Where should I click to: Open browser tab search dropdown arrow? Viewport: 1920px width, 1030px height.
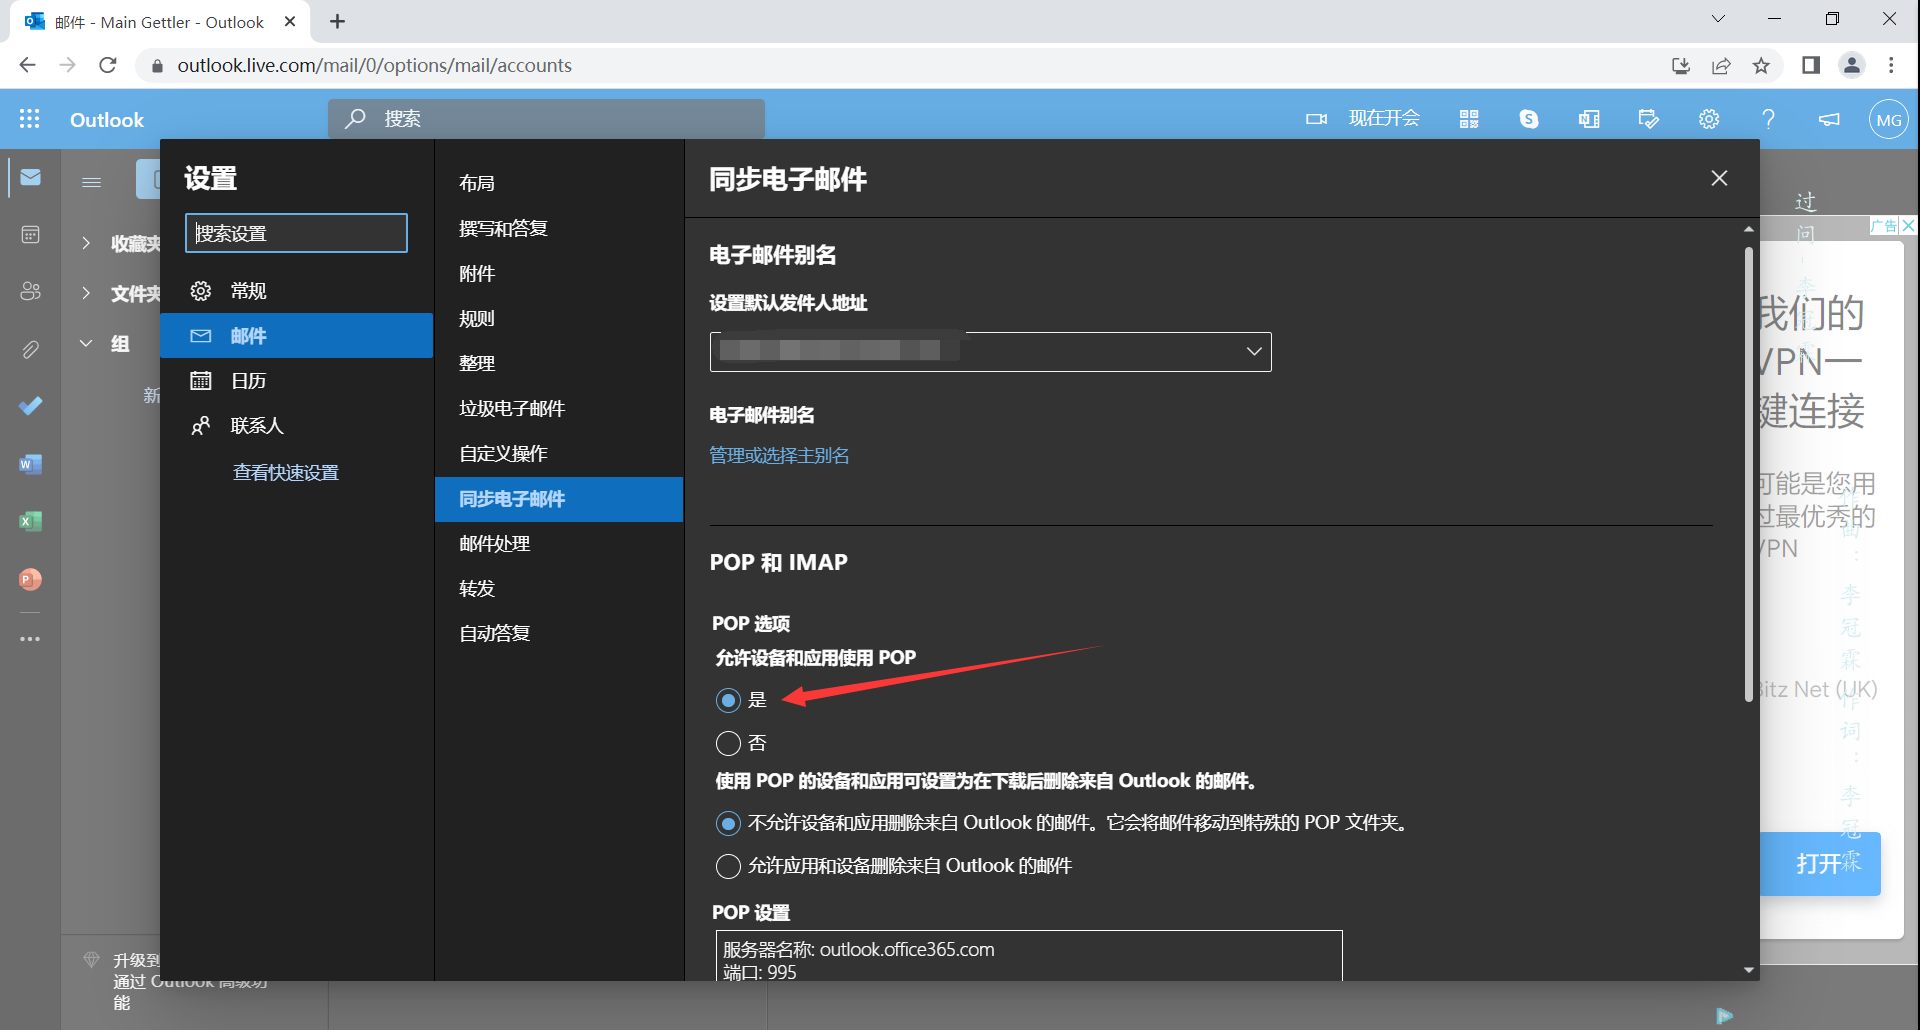tap(1718, 19)
